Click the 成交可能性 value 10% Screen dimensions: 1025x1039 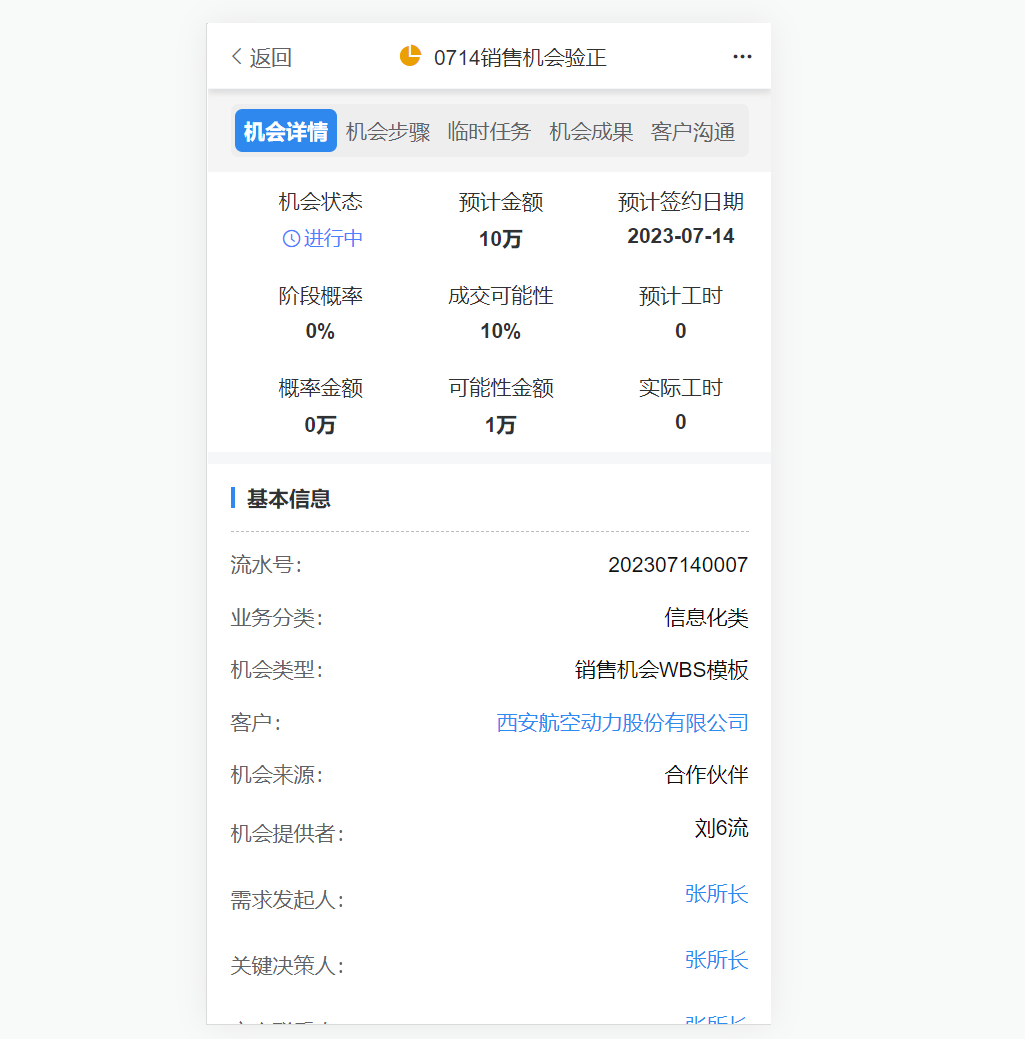tap(500, 331)
